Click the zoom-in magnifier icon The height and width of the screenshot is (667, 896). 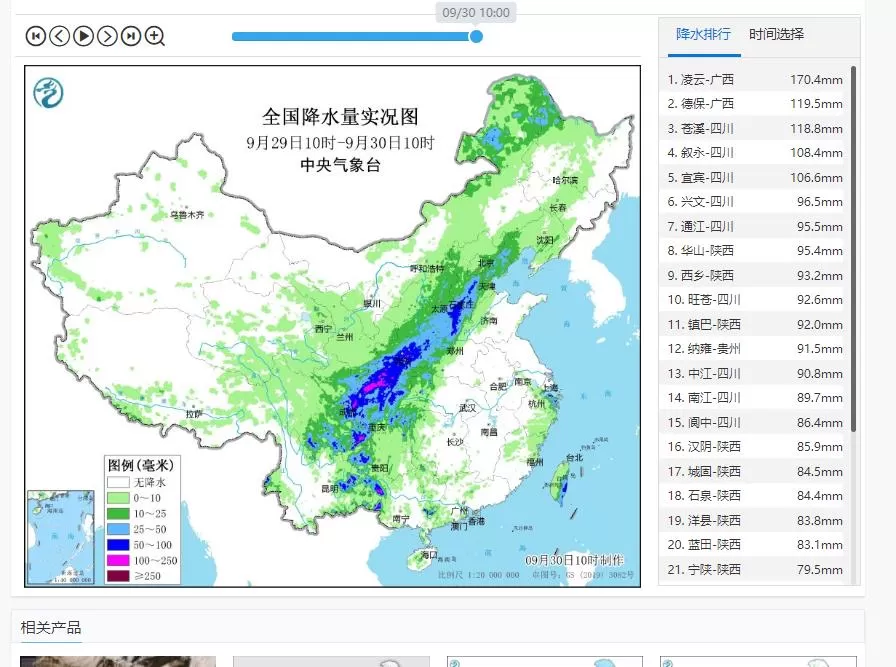click(x=155, y=37)
